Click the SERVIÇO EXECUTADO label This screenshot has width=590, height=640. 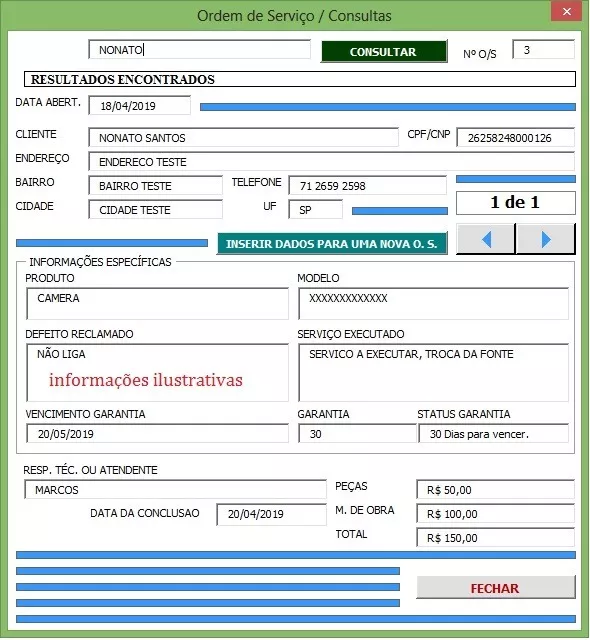click(x=350, y=334)
